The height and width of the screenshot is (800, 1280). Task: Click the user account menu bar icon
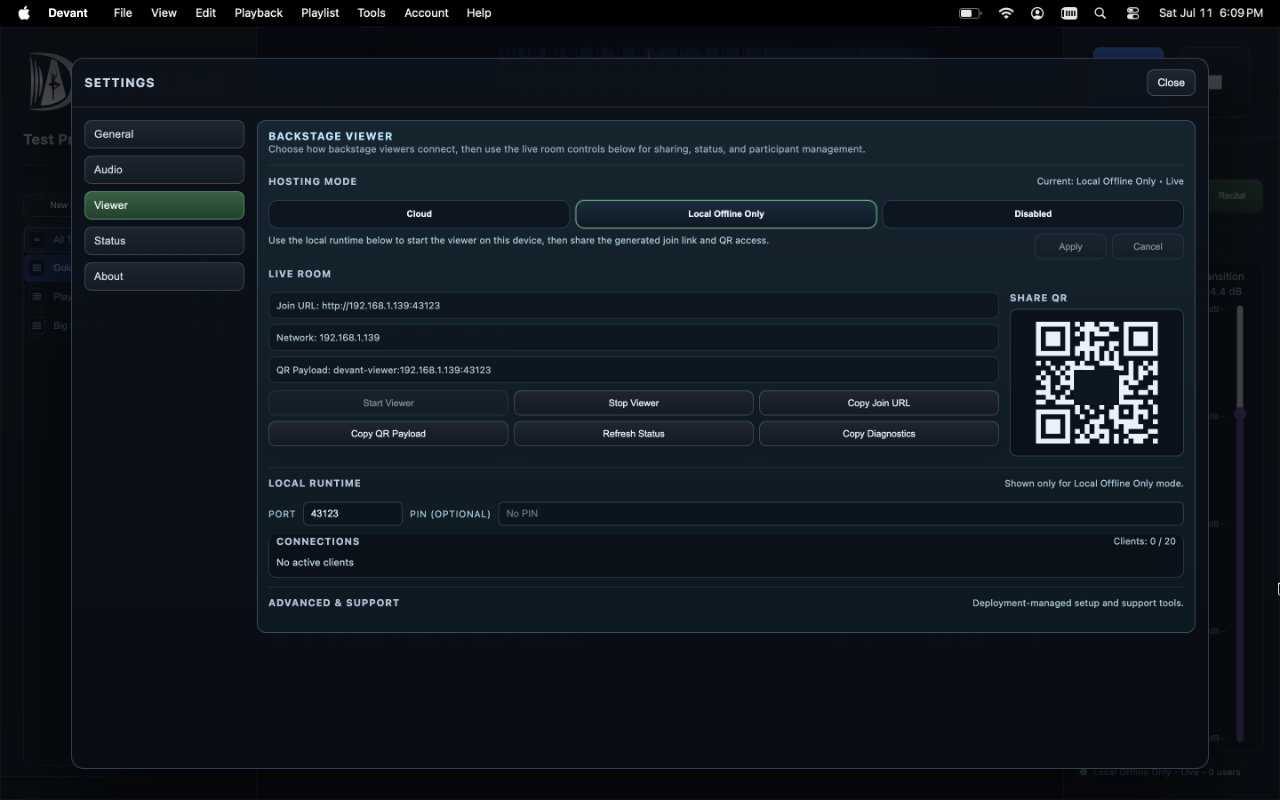(1038, 13)
